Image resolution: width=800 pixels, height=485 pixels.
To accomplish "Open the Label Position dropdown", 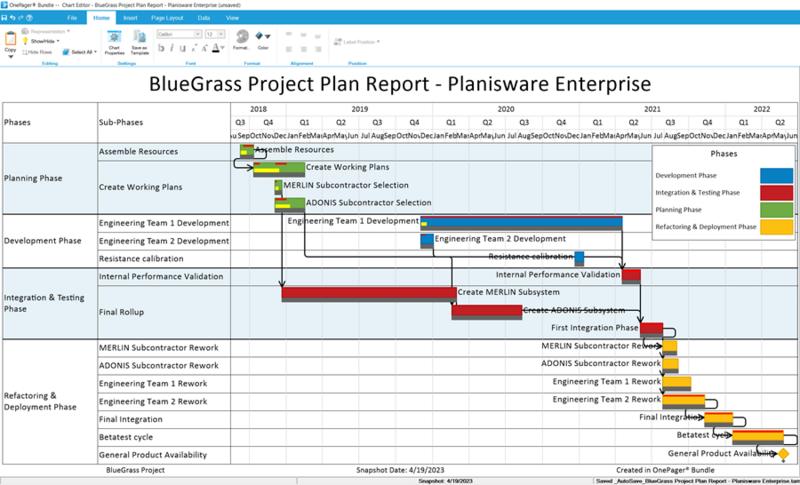I will coord(357,42).
